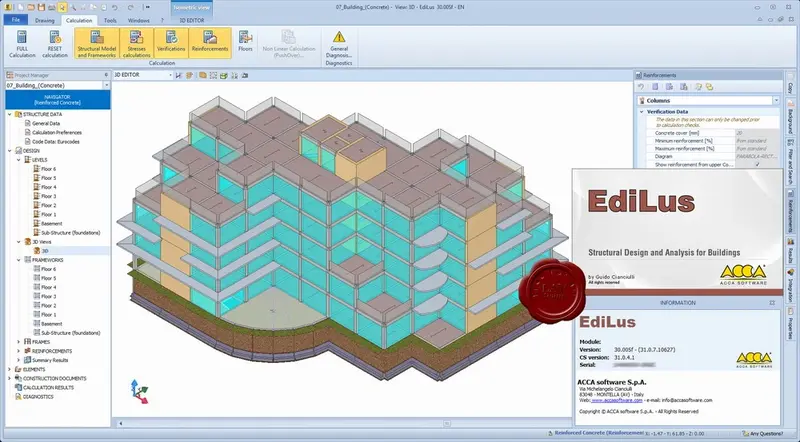800x442 pixels.
Task: Click the undo arrow in Reinforcements panel toolbar
Action: tap(641, 87)
